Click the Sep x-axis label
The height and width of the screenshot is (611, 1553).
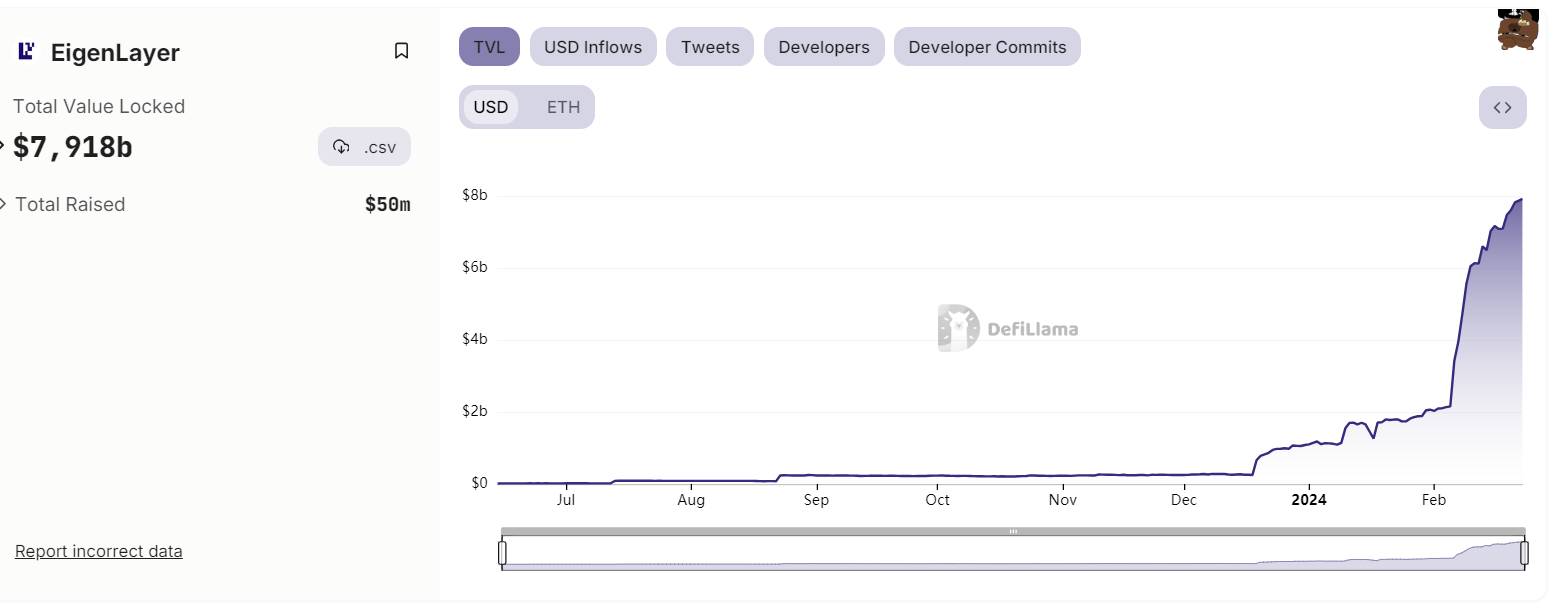point(816,500)
